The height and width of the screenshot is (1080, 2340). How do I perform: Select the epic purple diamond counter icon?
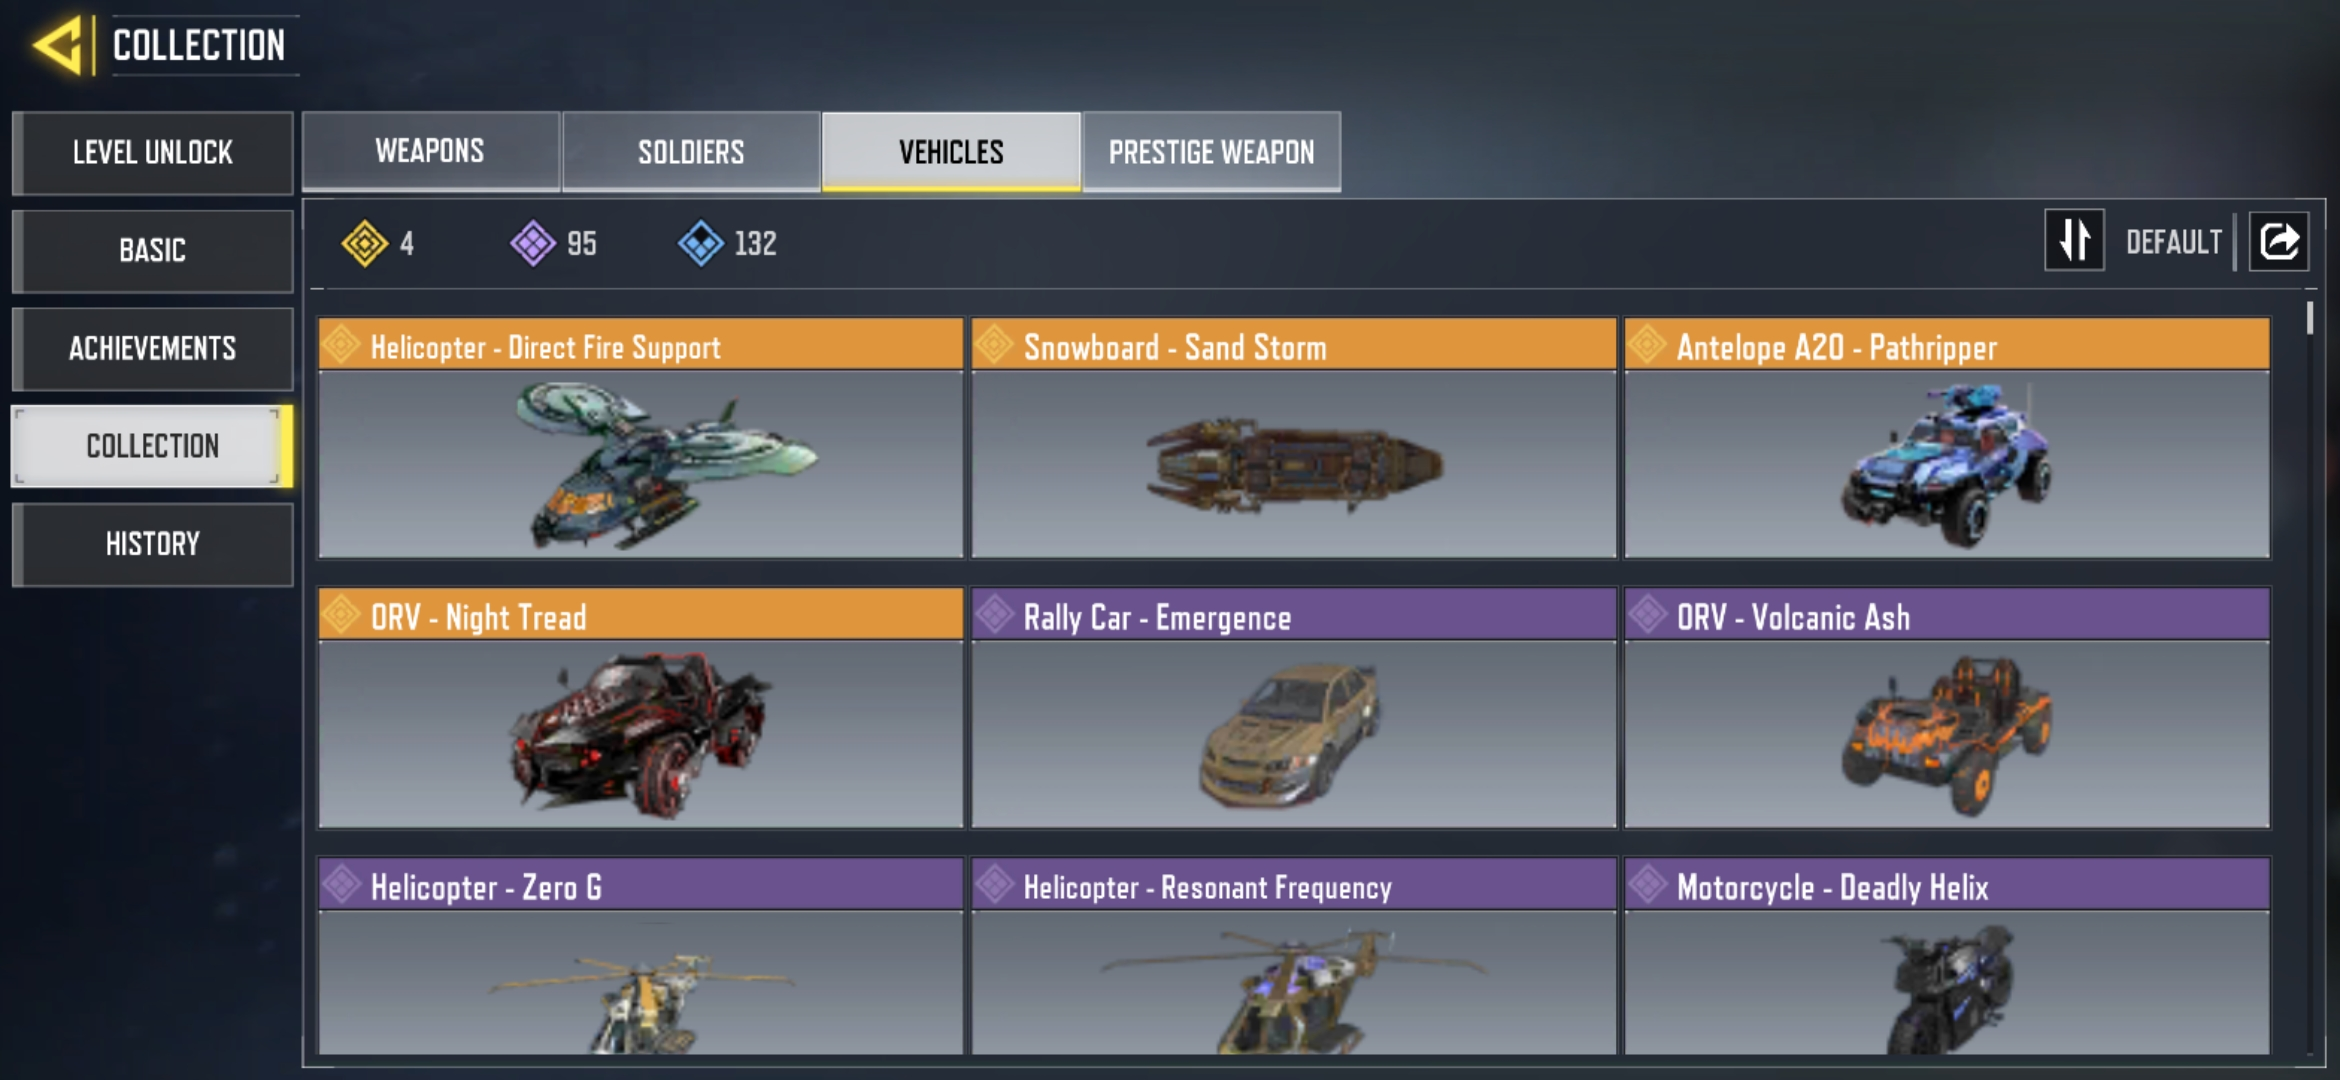point(532,243)
